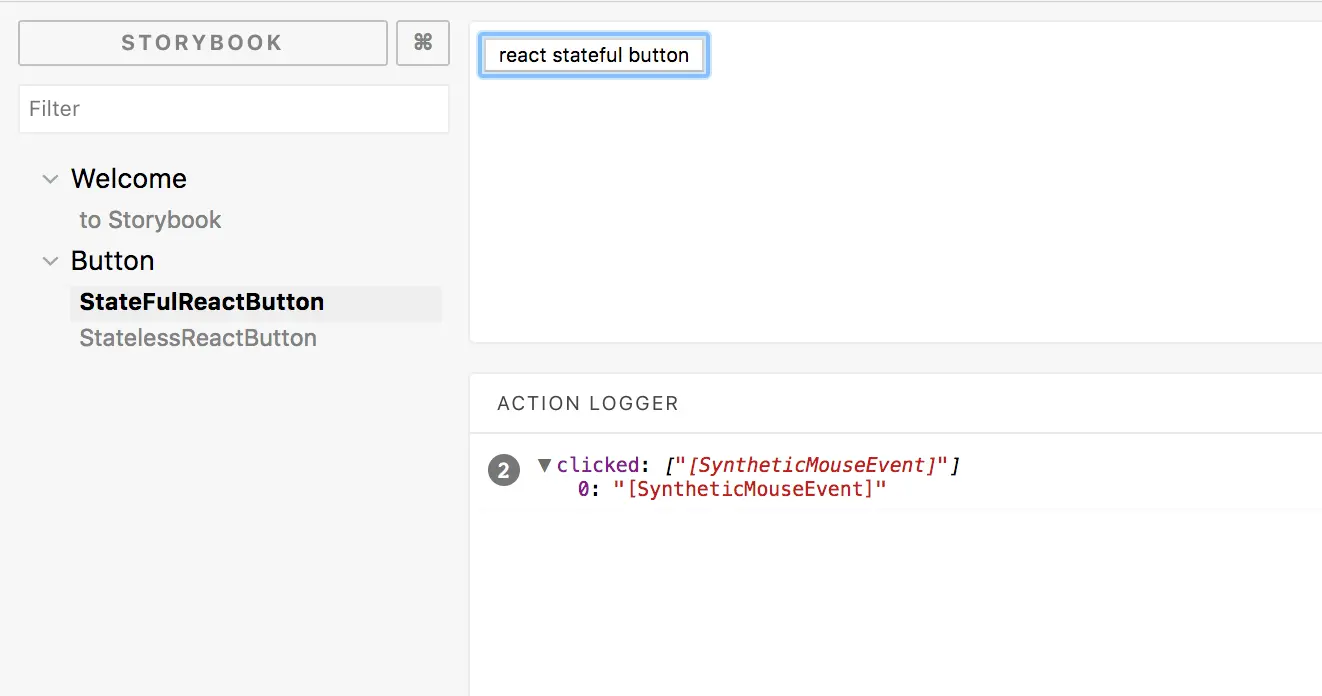
Task: Select the Button story group
Action: [x=113, y=261]
